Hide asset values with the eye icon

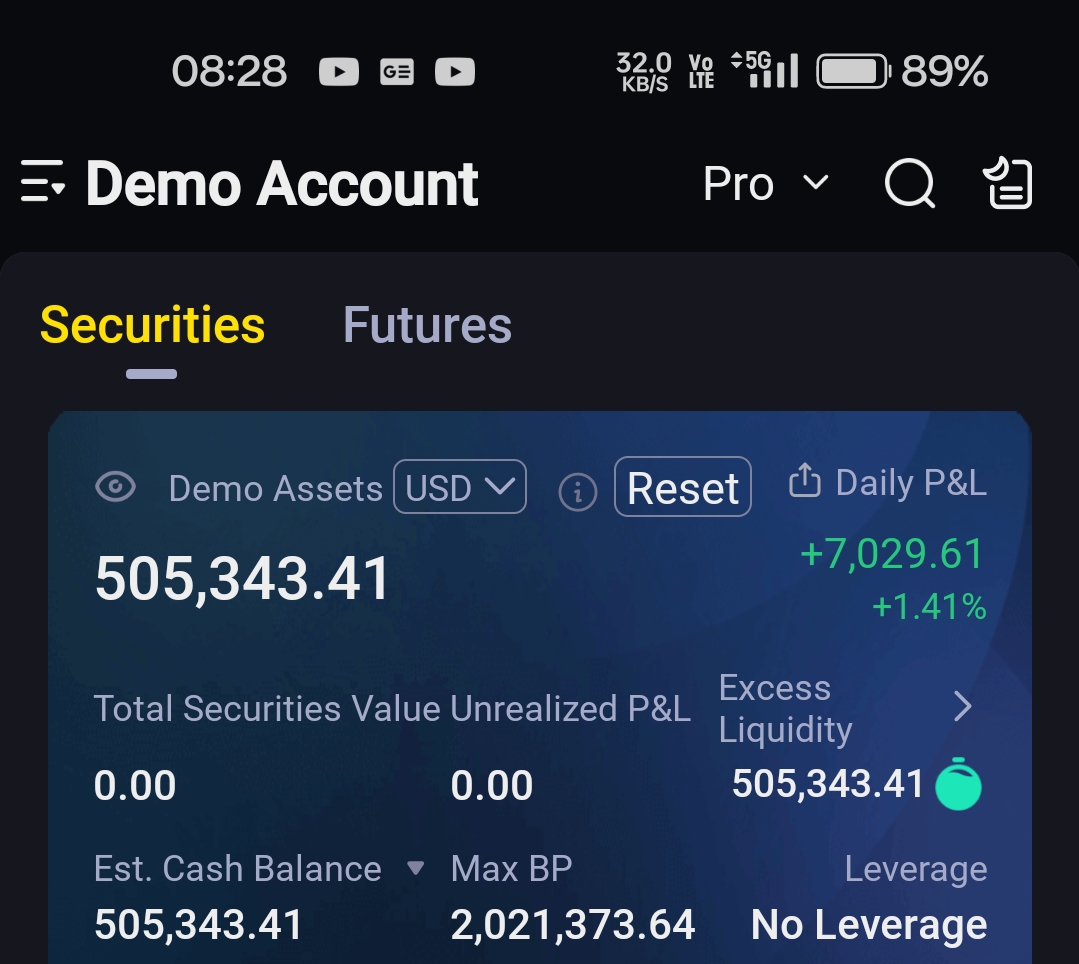point(116,488)
